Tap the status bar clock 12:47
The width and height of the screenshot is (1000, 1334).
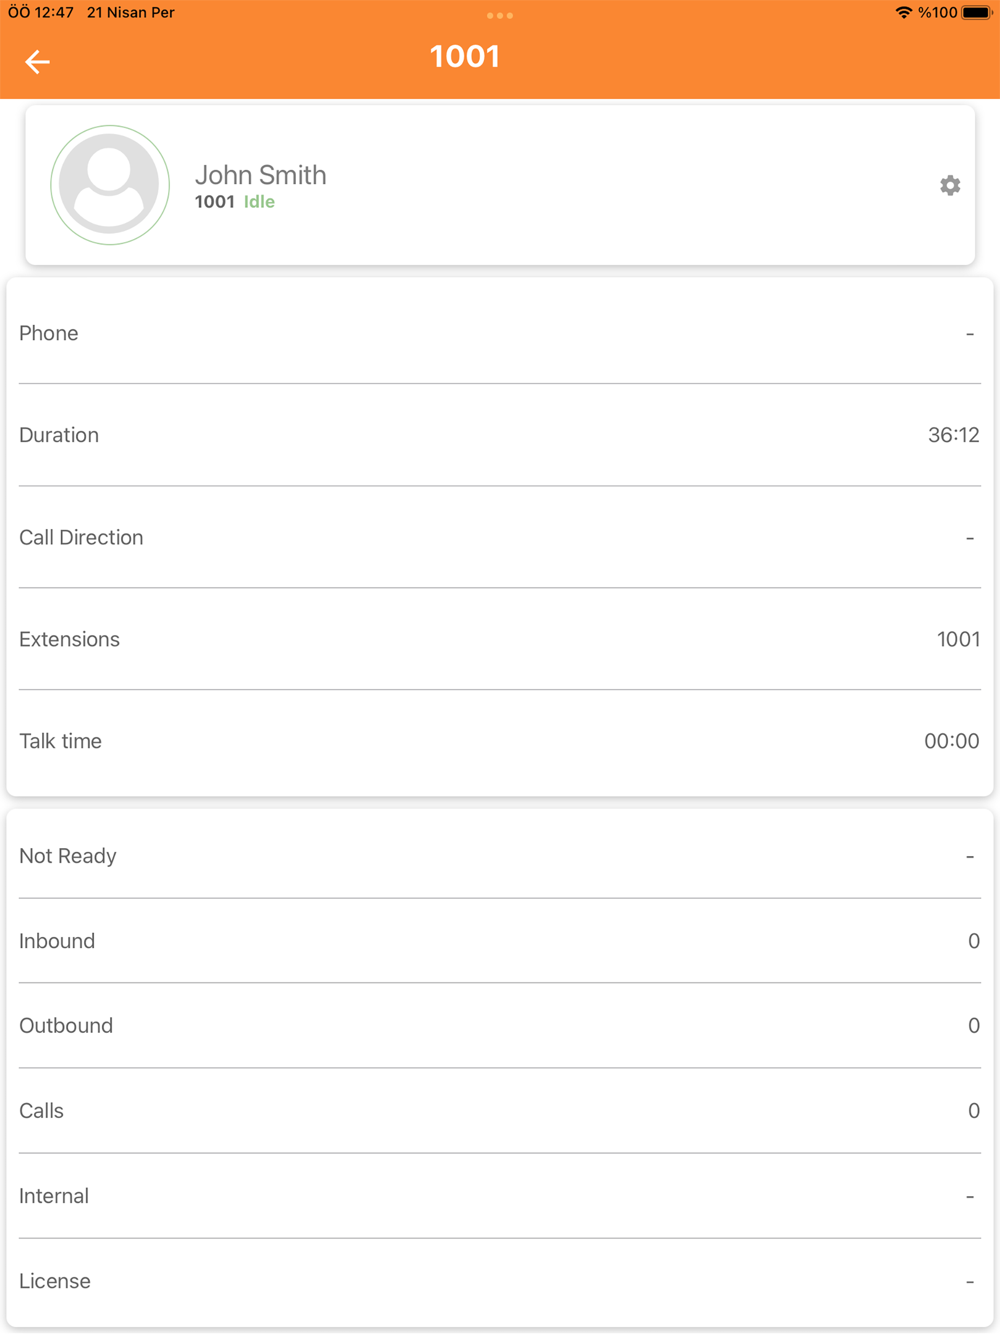click(x=41, y=13)
